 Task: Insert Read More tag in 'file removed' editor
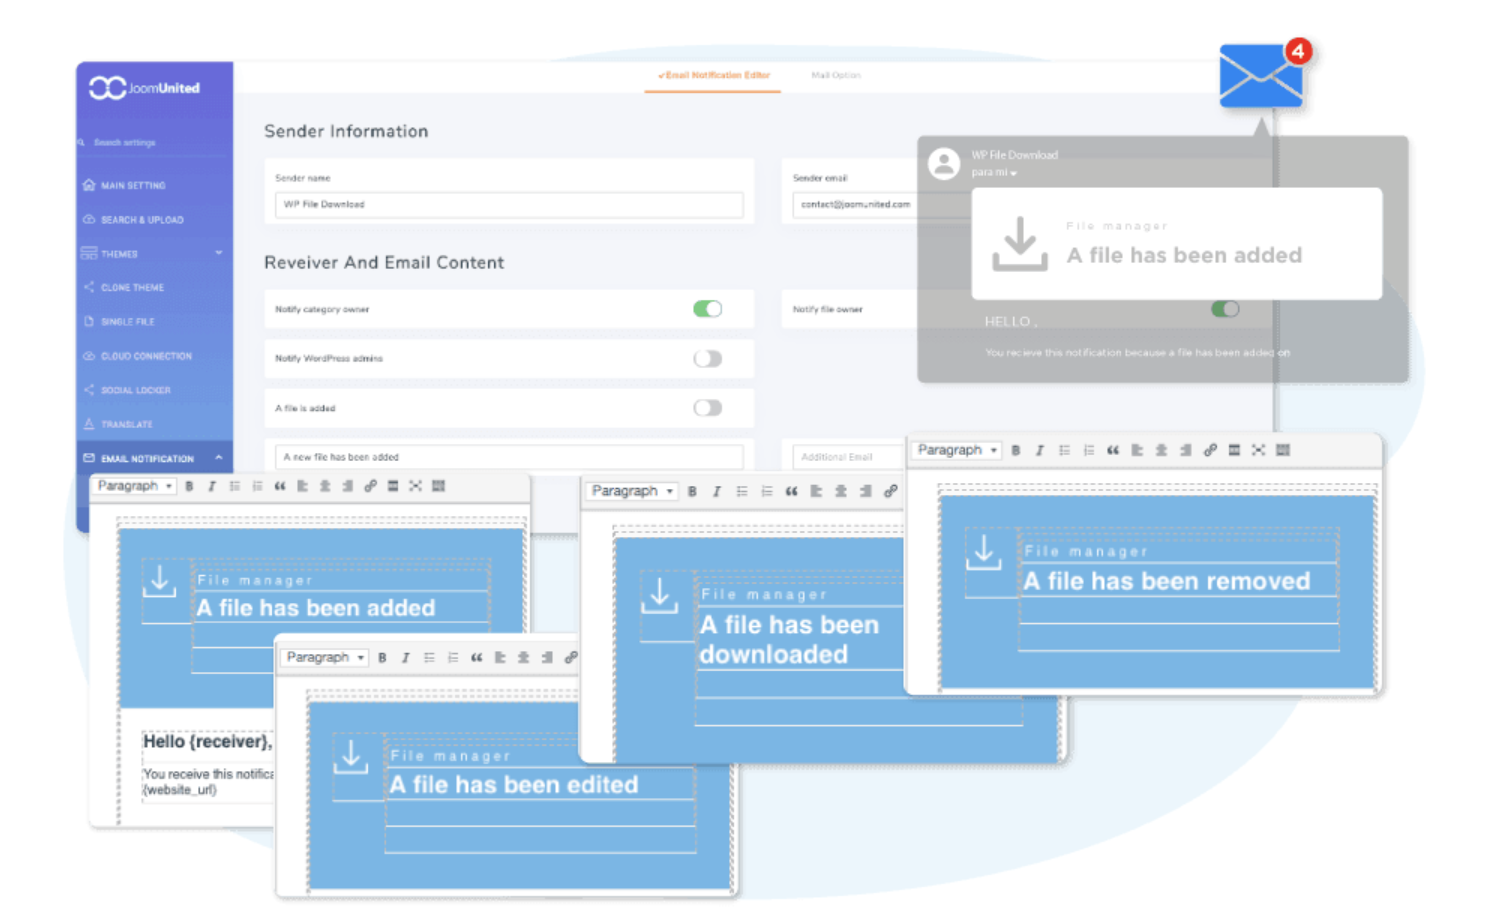click(1234, 451)
